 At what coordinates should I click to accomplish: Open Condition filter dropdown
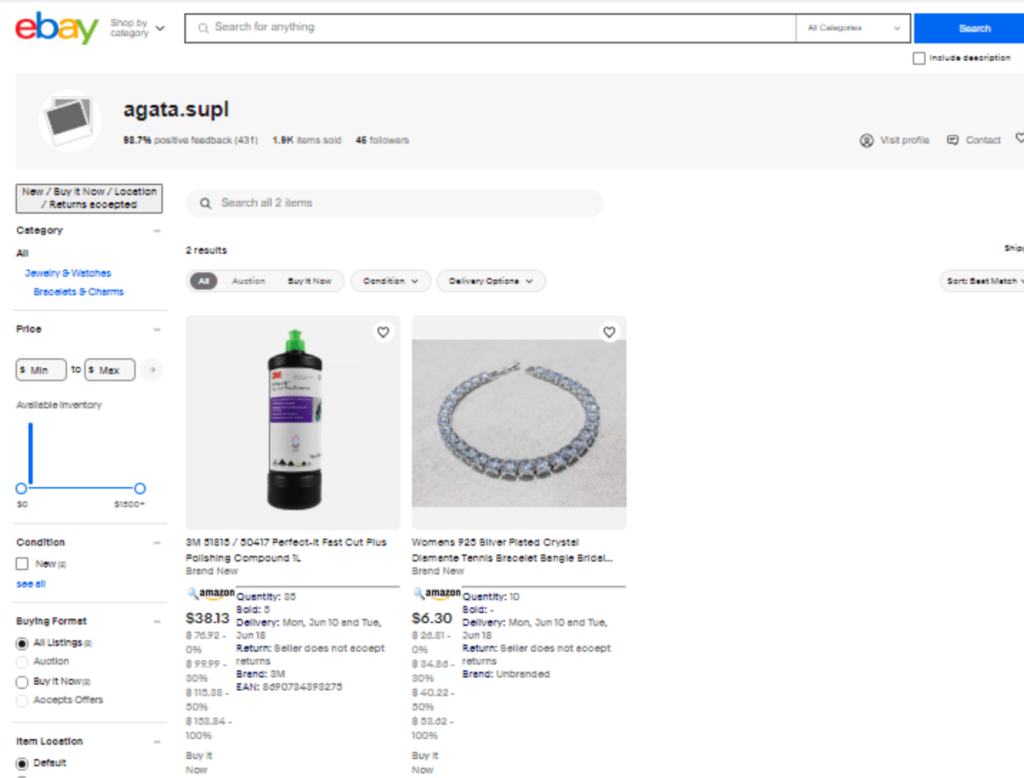coord(391,281)
